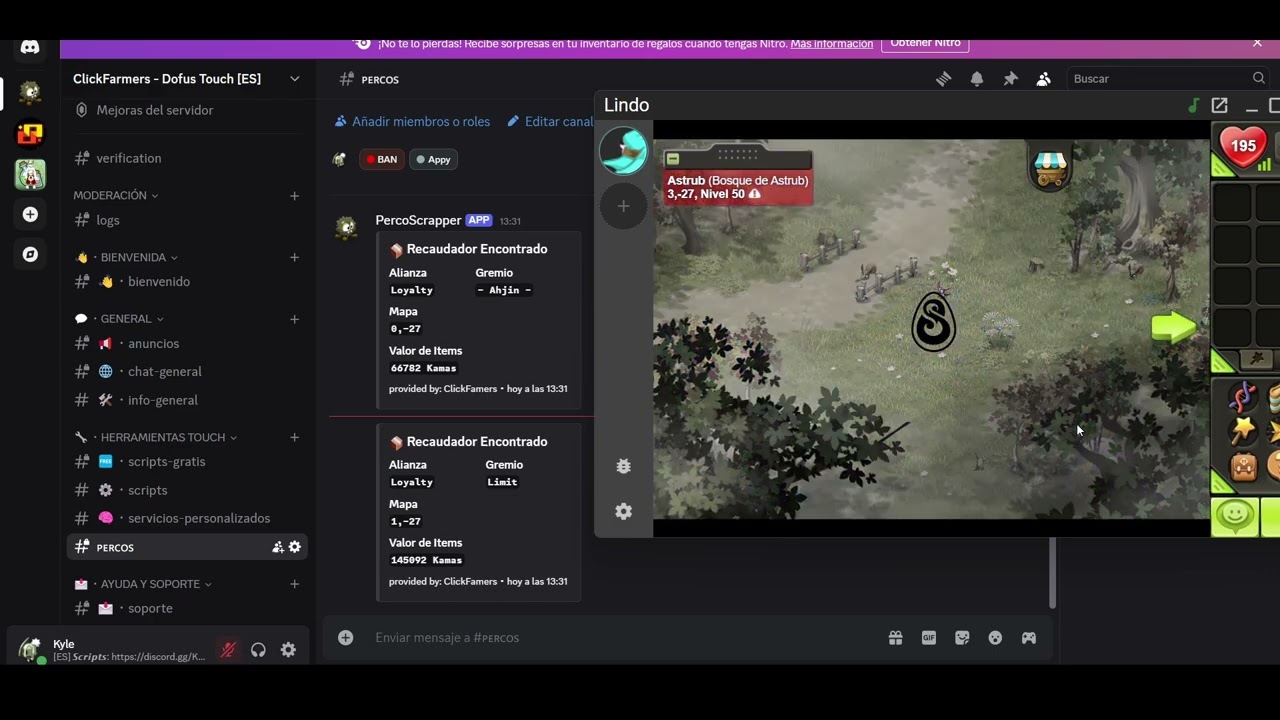Select the ClickFarmers server icon in sidebar

click(x=30, y=93)
